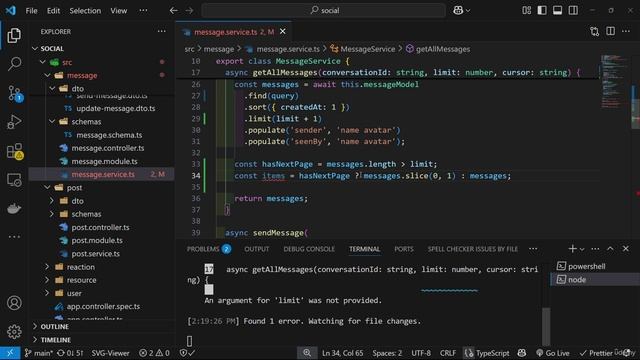640x360 pixels.
Task: Collapse the SOCIAL workspace root
Action: click(x=35, y=49)
